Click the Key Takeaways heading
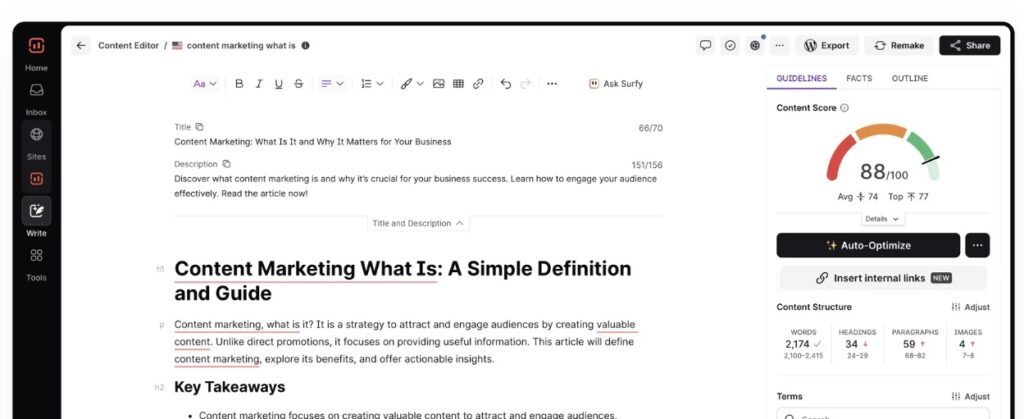 [x=230, y=387]
